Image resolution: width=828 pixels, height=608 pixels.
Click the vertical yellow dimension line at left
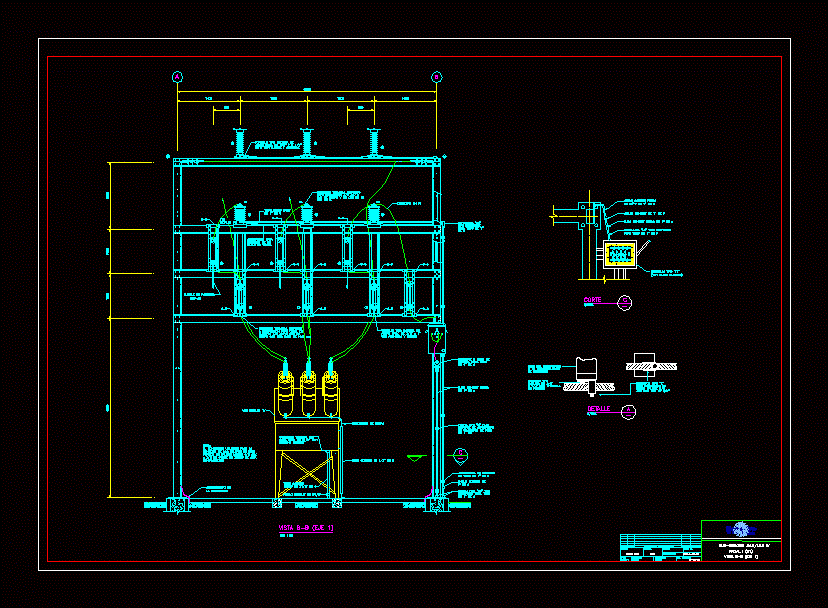(110, 330)
